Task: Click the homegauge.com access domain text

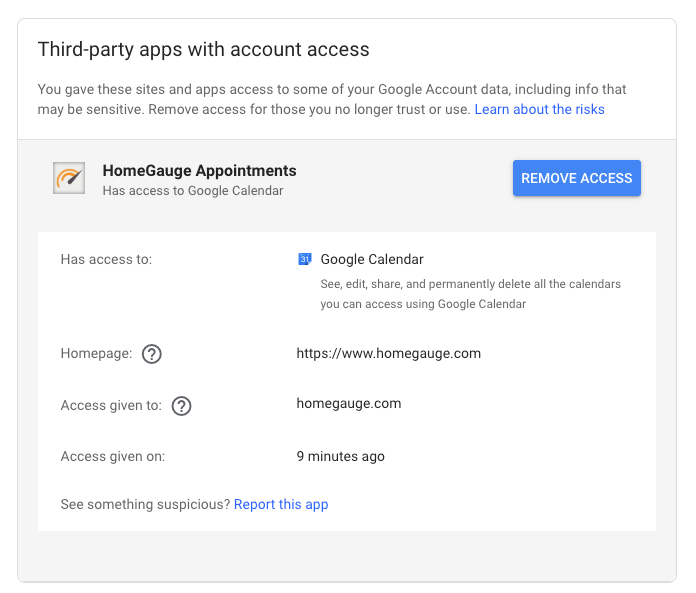Action: pos(348,404)
